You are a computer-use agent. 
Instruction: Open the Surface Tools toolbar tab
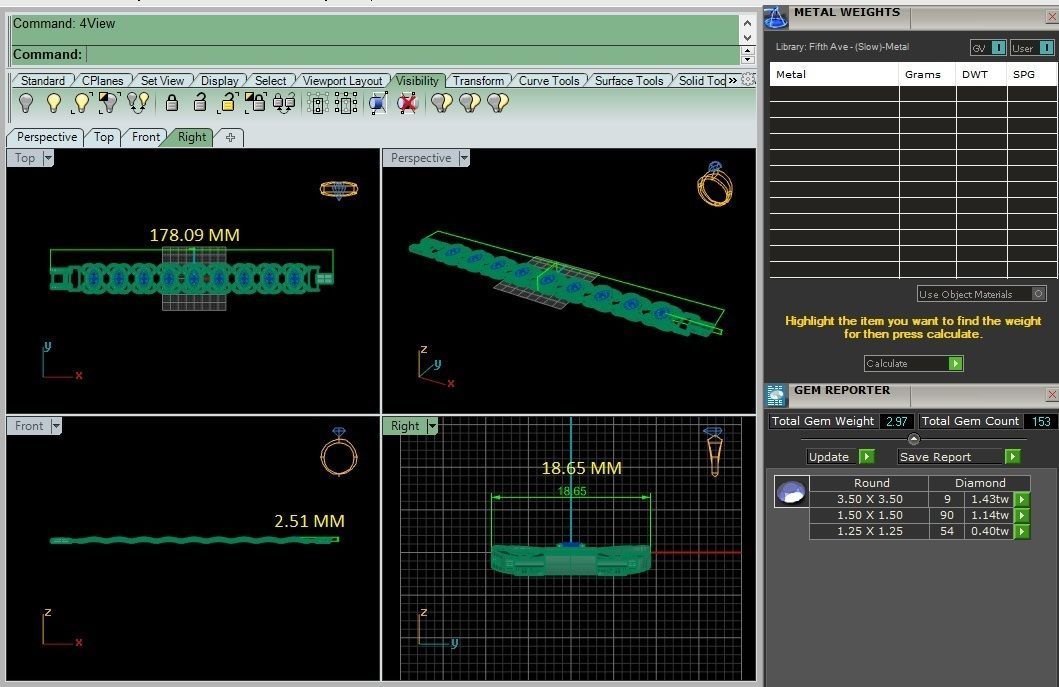click(x=629, y=80)
